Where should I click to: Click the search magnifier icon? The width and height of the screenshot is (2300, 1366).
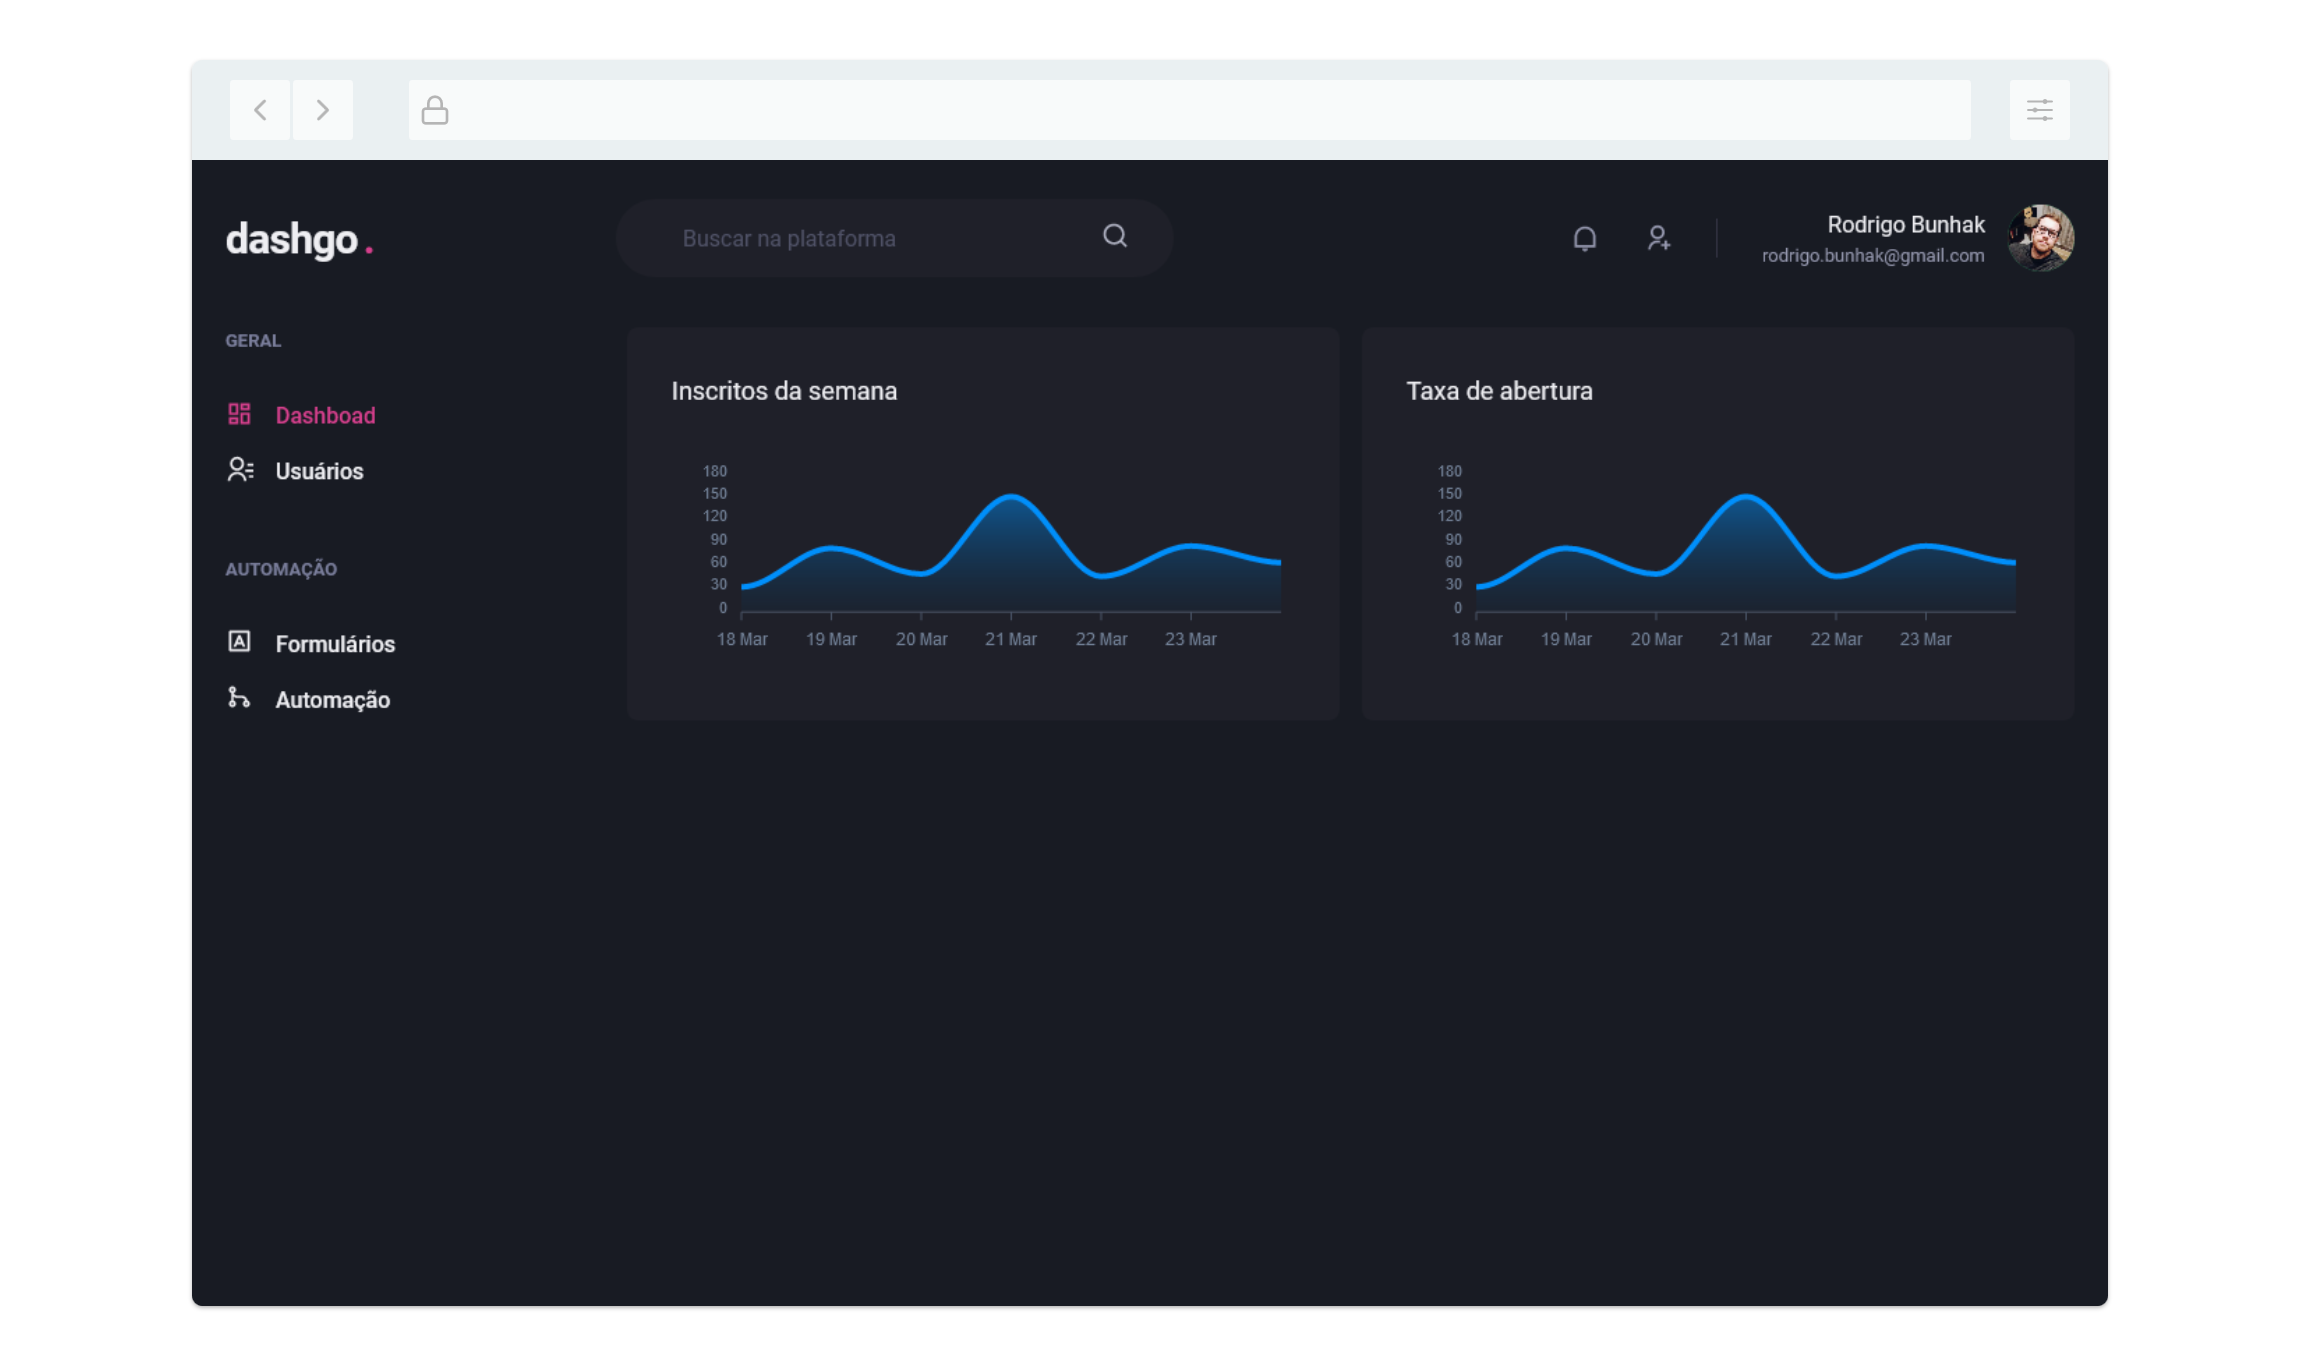[1115, 236]
